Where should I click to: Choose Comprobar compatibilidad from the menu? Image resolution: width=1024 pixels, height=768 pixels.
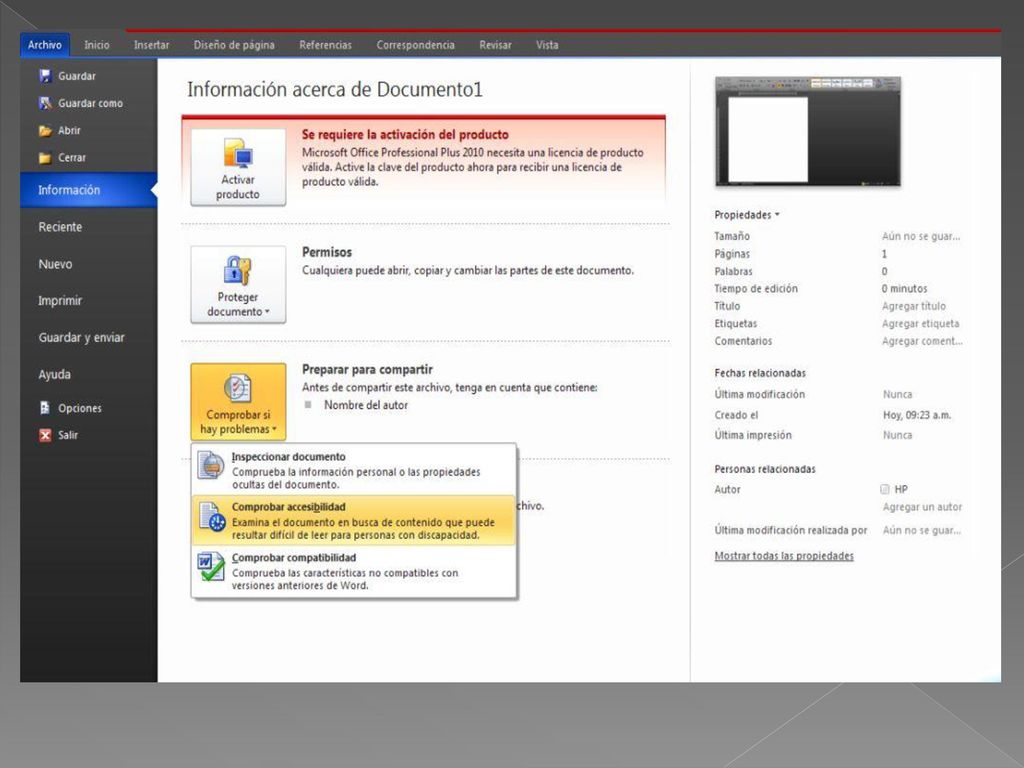(354, 571)
